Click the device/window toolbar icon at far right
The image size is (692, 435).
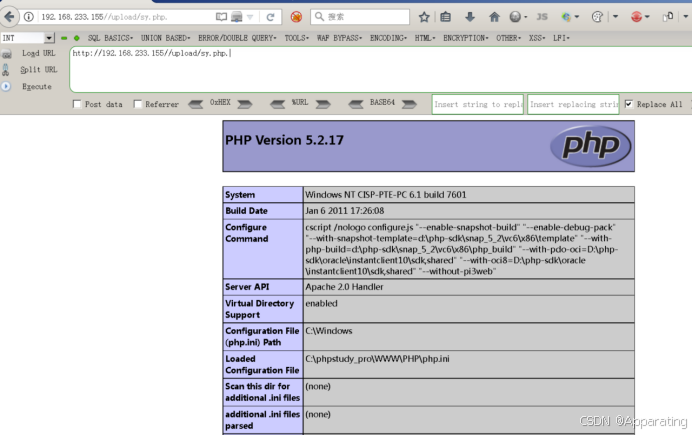point(668,17)
